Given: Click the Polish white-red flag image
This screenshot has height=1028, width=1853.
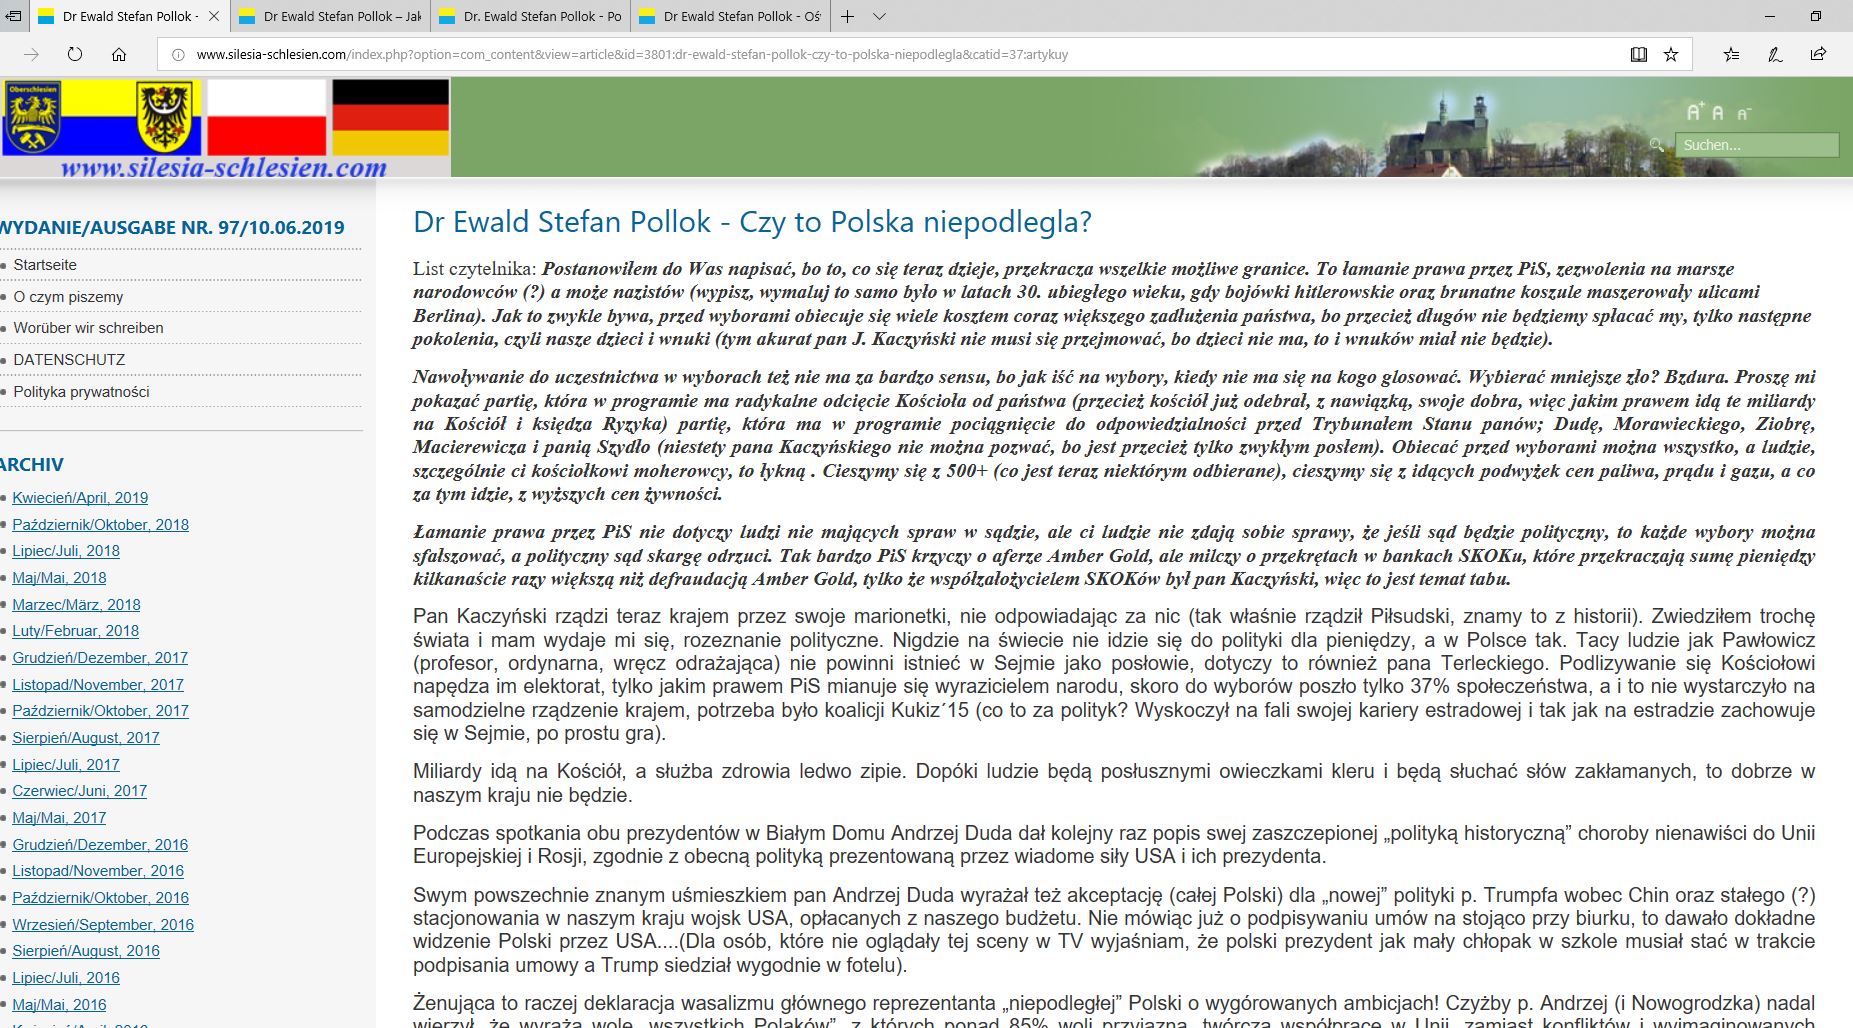Looking at the screenshot, I should coord(266,118).
